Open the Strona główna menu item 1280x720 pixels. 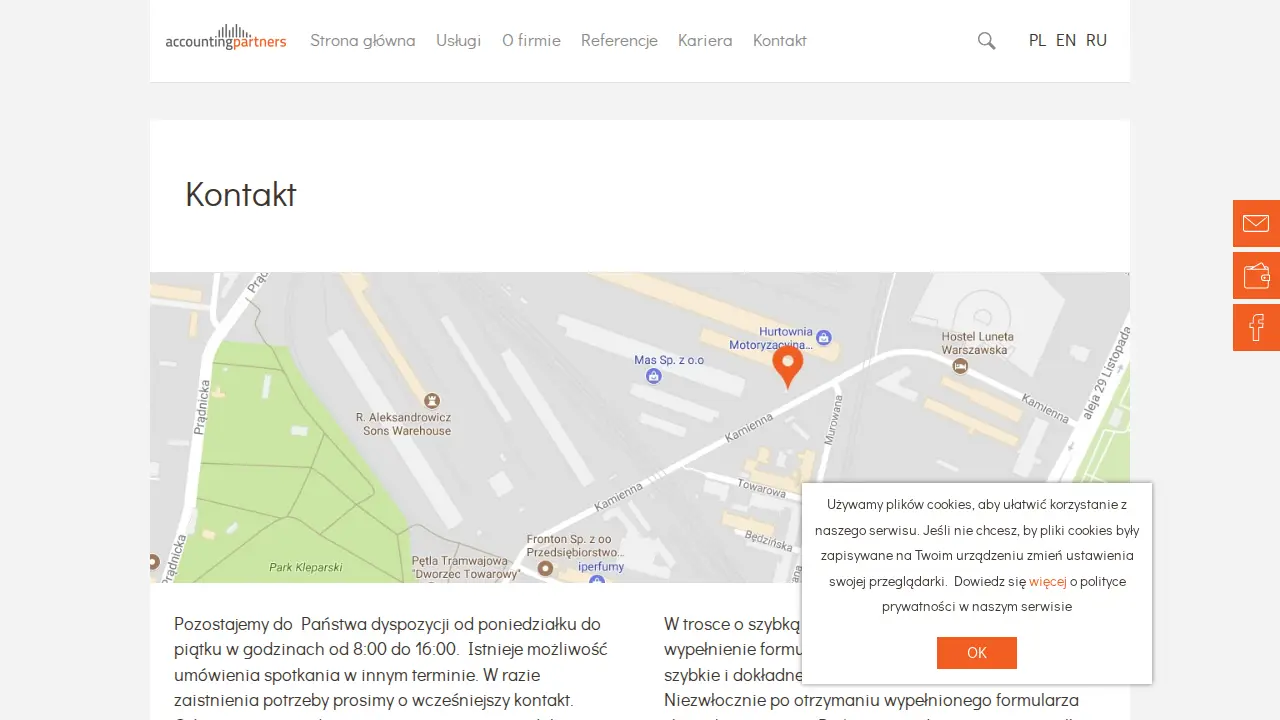(362, 40)
